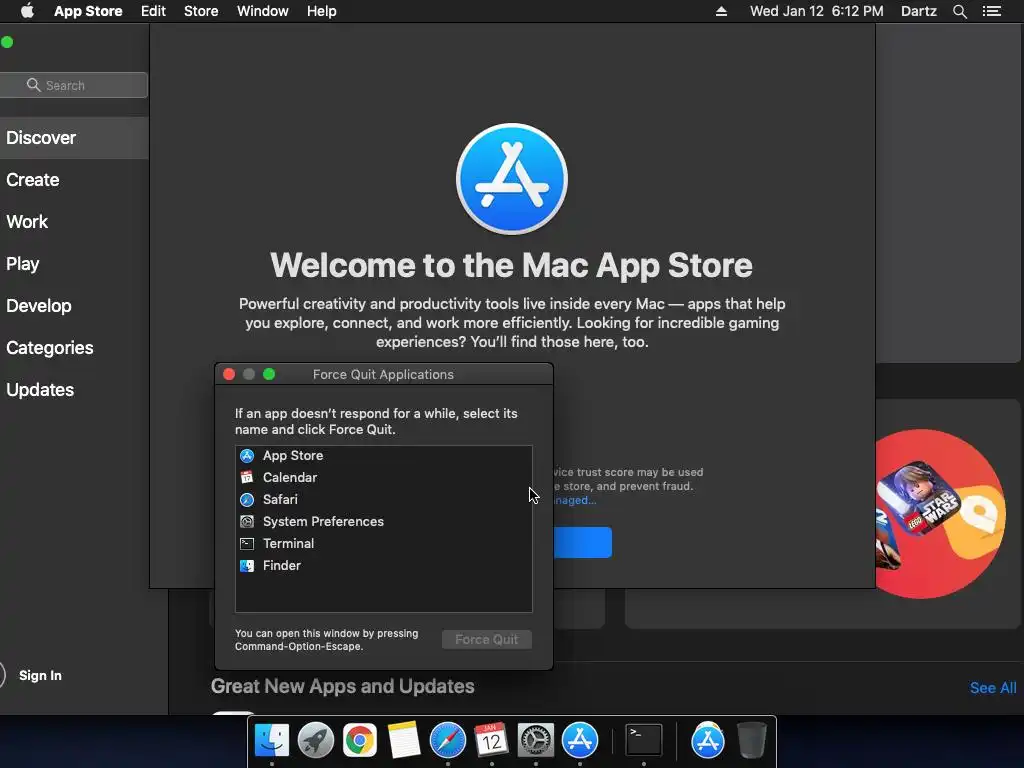The image size is (1024, 768).
Task: Click the App Store icon in Force Quit list
Action: (247, 456)
